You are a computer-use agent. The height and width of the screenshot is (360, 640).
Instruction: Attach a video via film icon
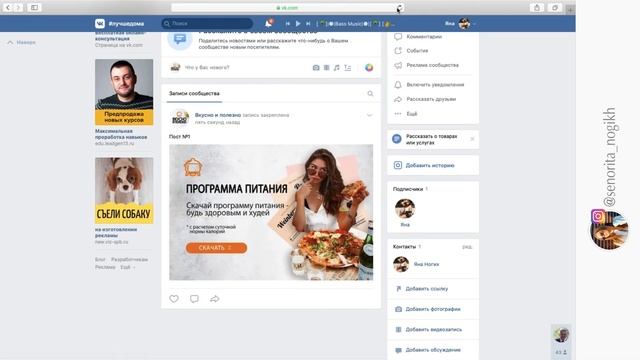(x=327, y=68)
